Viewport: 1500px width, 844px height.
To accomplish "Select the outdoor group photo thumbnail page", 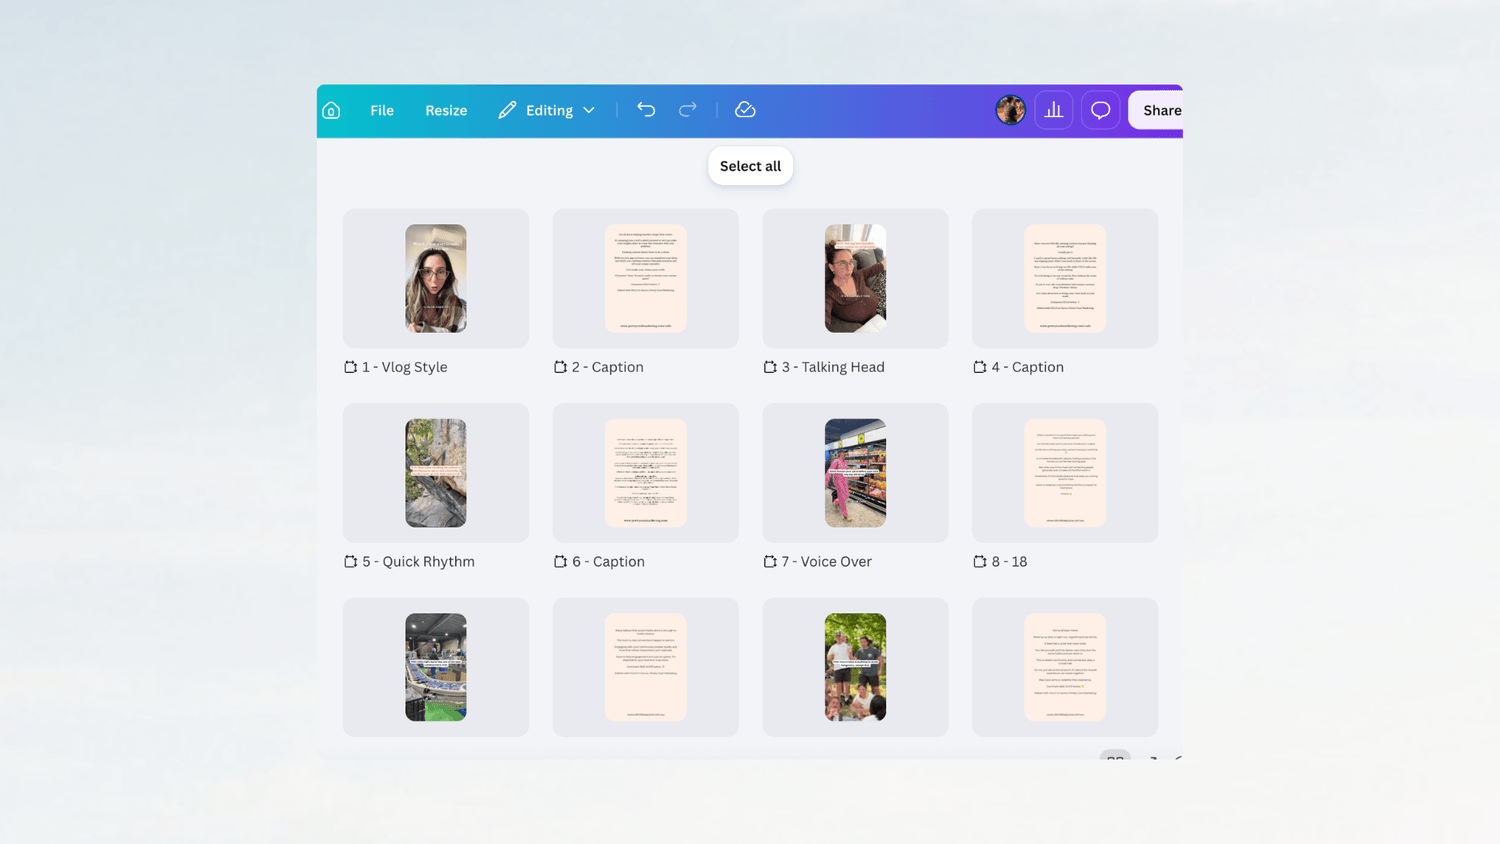I will coord(856,667).
